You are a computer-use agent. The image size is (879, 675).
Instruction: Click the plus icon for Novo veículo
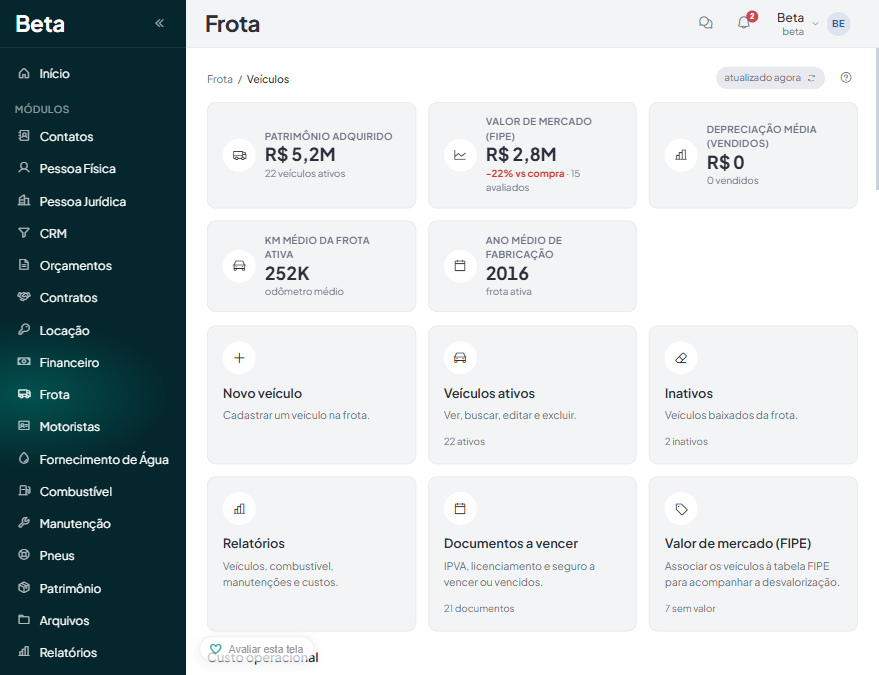click(239, 358)
